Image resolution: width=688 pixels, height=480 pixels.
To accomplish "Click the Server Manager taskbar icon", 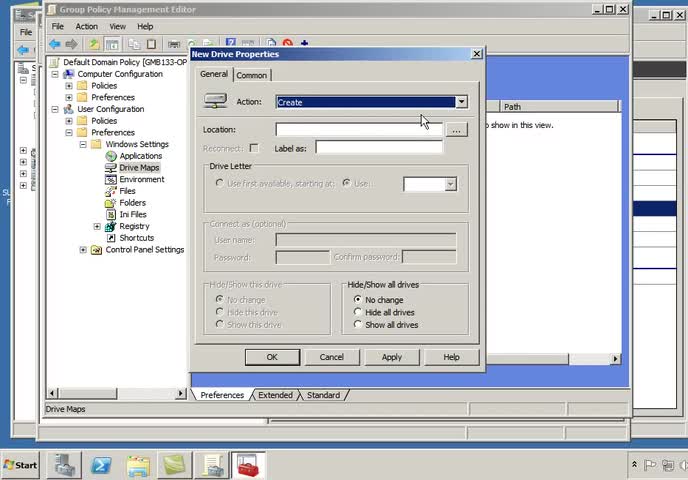I will coord(64,465).
